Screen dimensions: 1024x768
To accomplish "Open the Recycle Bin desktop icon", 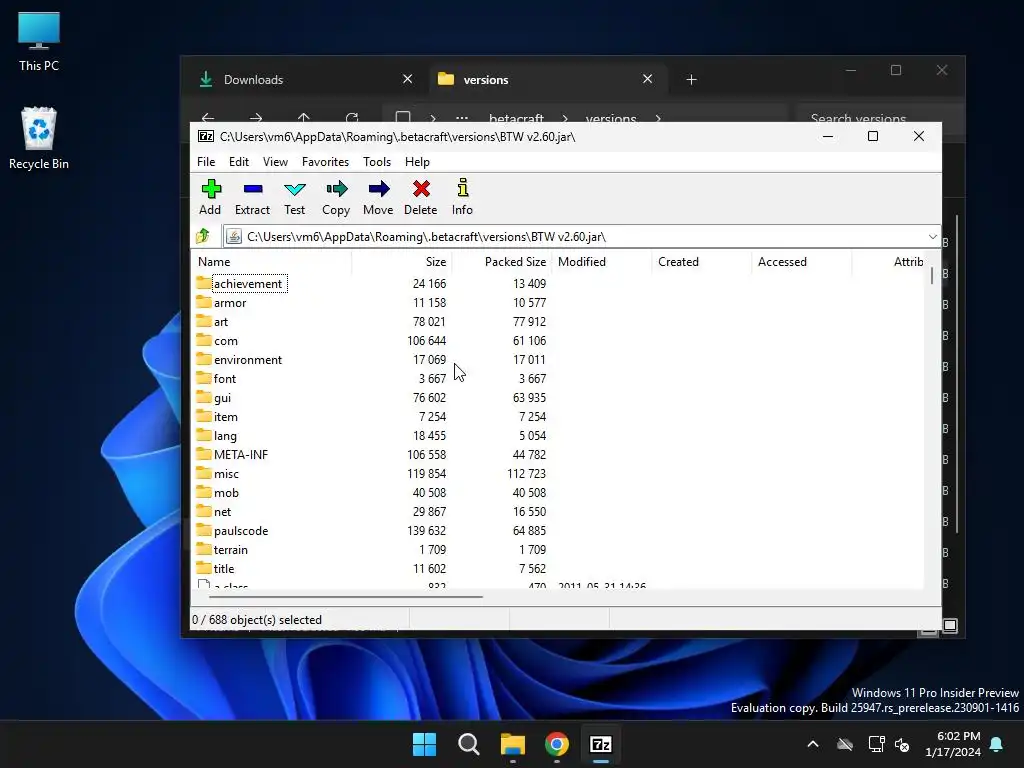I will click(x=39, y=139).
